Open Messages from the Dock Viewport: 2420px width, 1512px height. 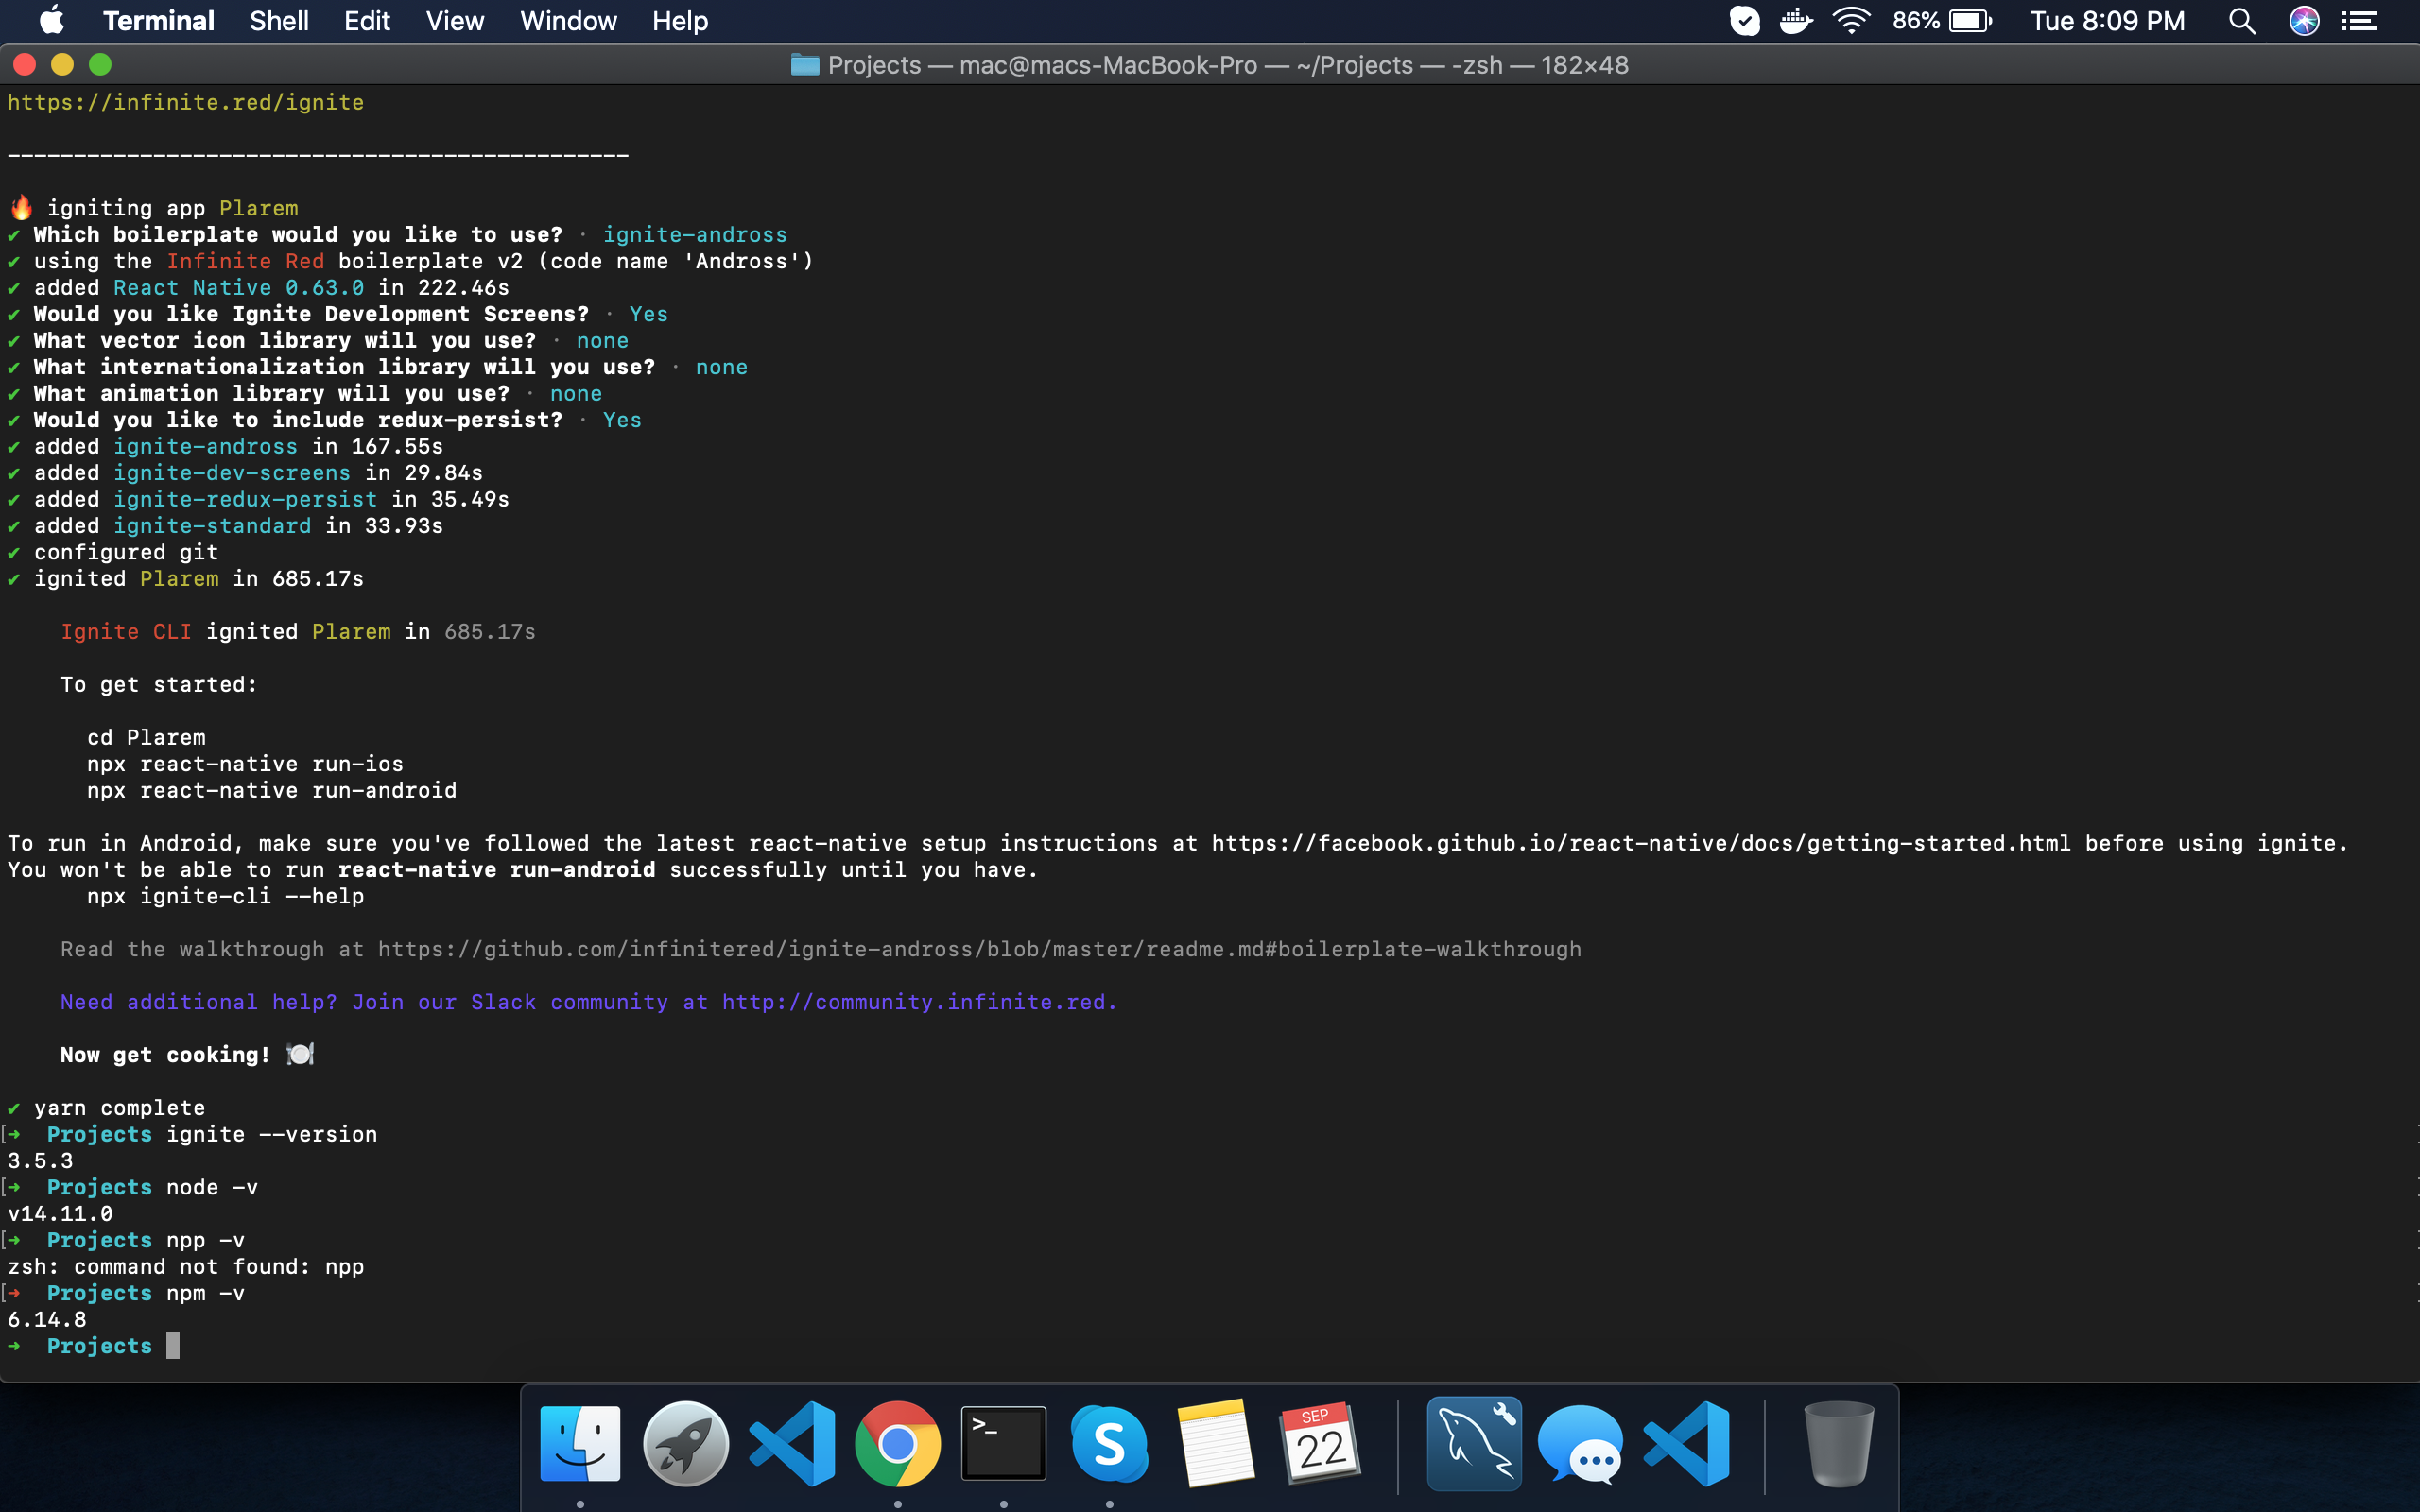(x=1580, y=1443)
